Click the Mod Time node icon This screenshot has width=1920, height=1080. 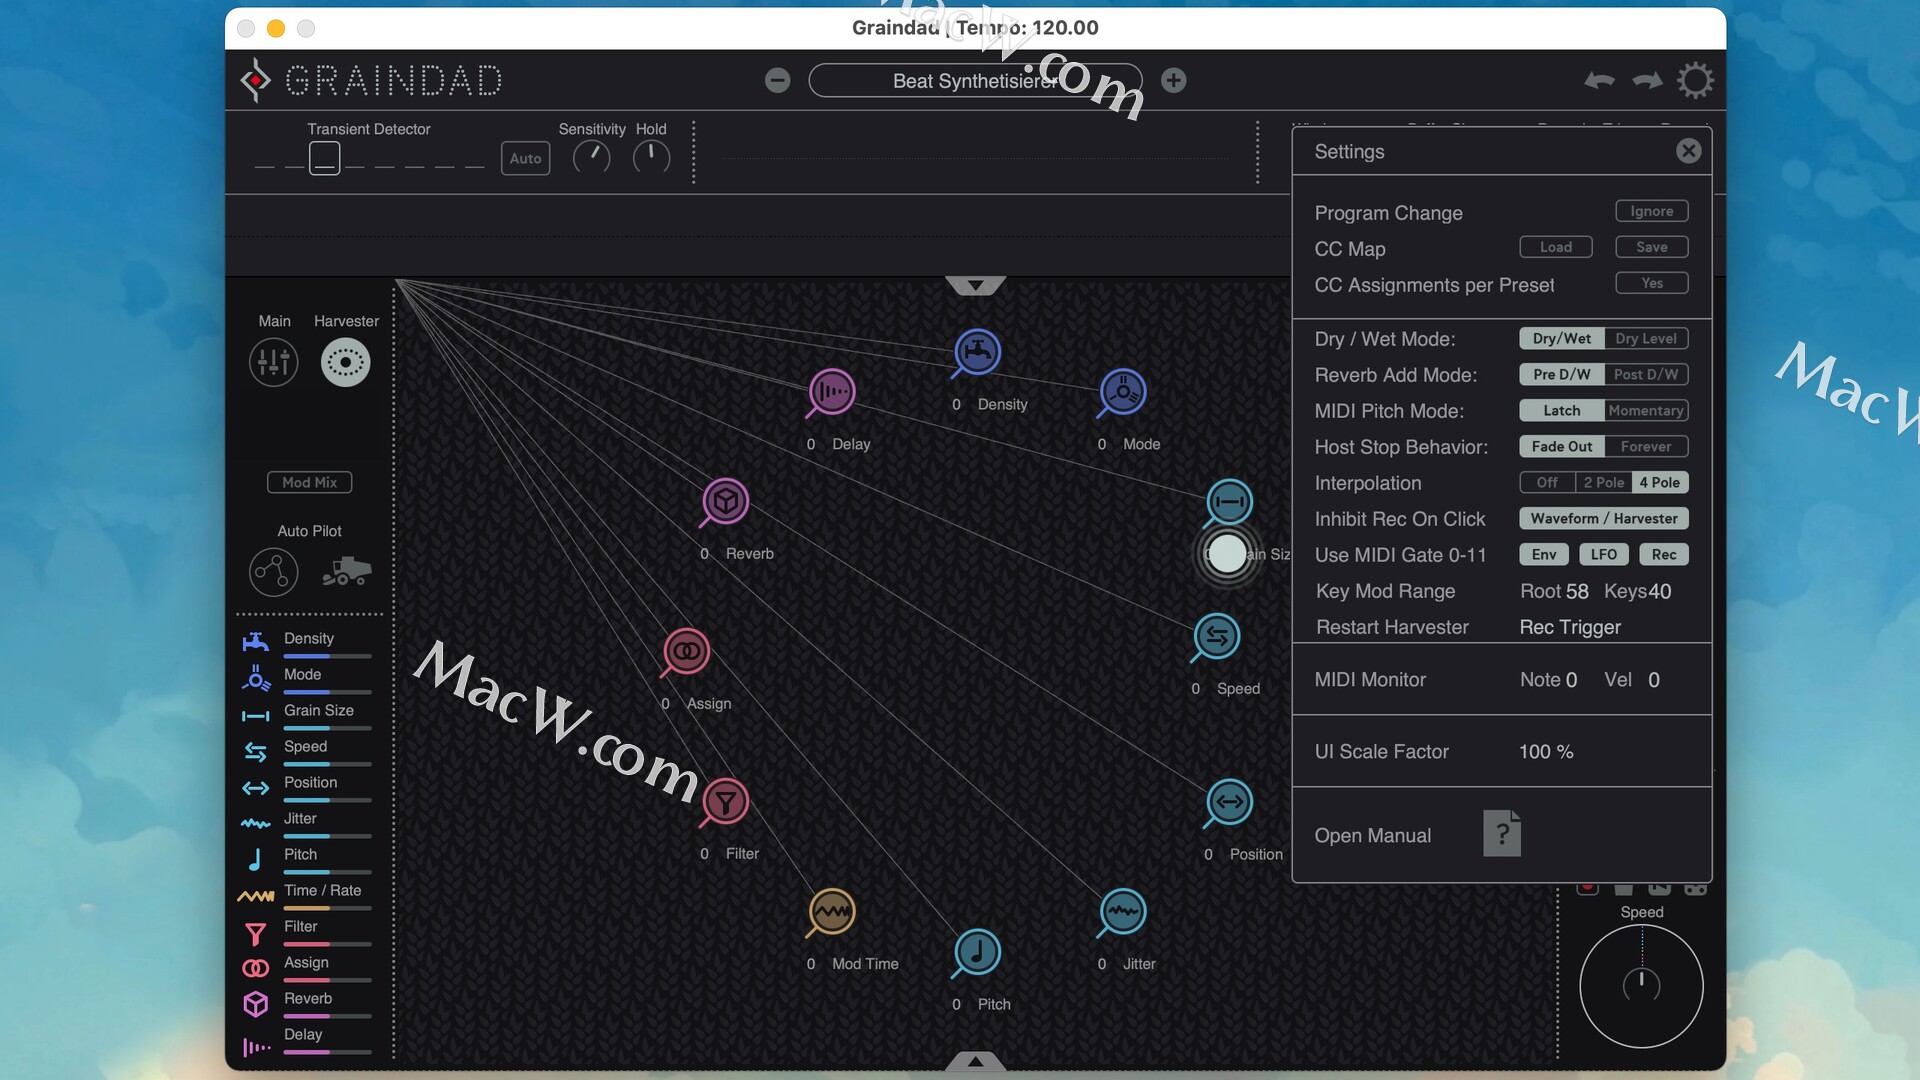pos(831,912)
